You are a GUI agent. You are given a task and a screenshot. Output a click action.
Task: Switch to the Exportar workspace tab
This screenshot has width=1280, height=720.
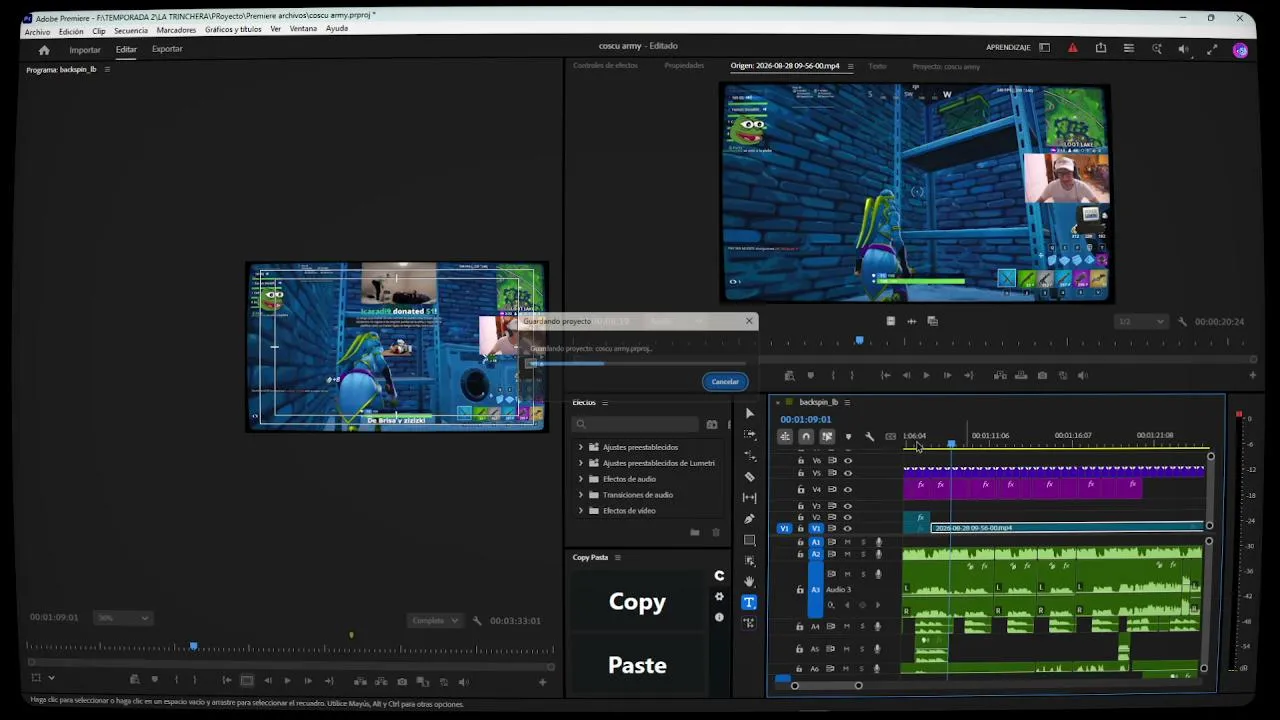coord(167,49)
